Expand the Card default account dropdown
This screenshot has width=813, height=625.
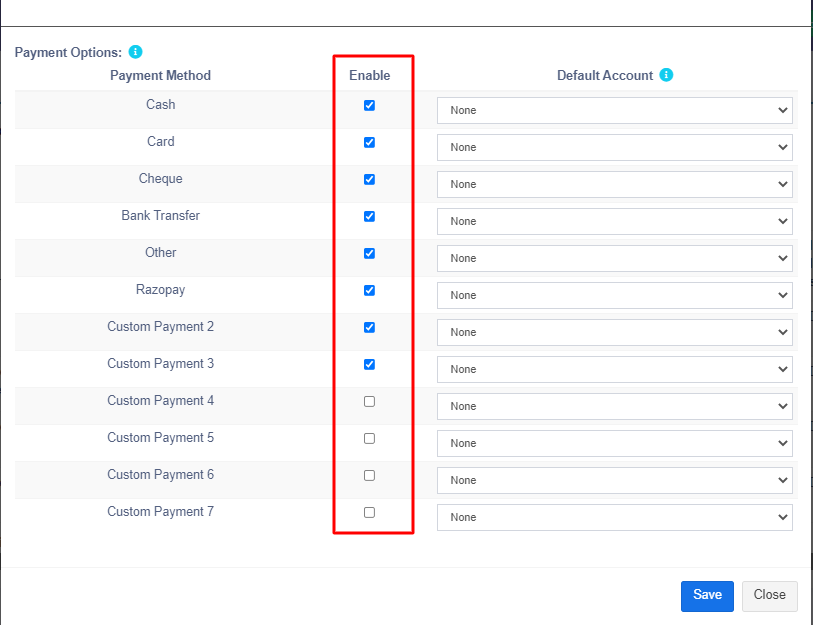coord(614,147)
